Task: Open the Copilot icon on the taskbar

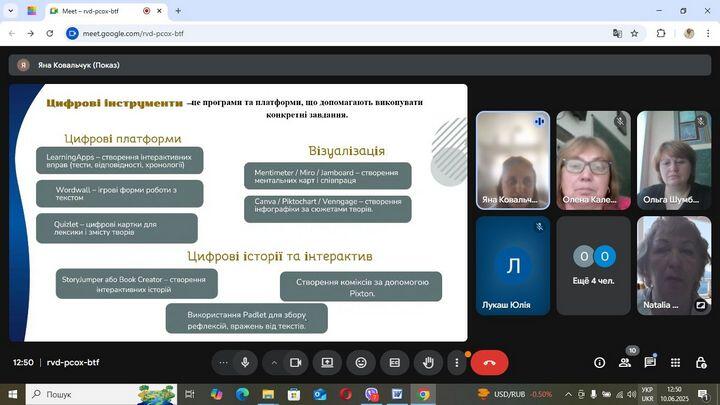Action: pos(216,394)
